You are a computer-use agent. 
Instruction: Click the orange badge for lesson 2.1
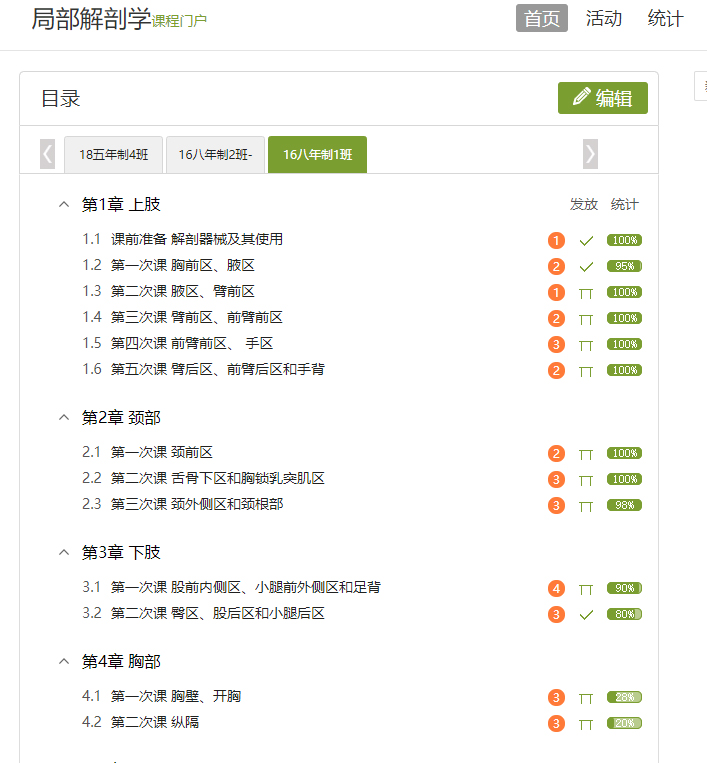tap(557, 453)
